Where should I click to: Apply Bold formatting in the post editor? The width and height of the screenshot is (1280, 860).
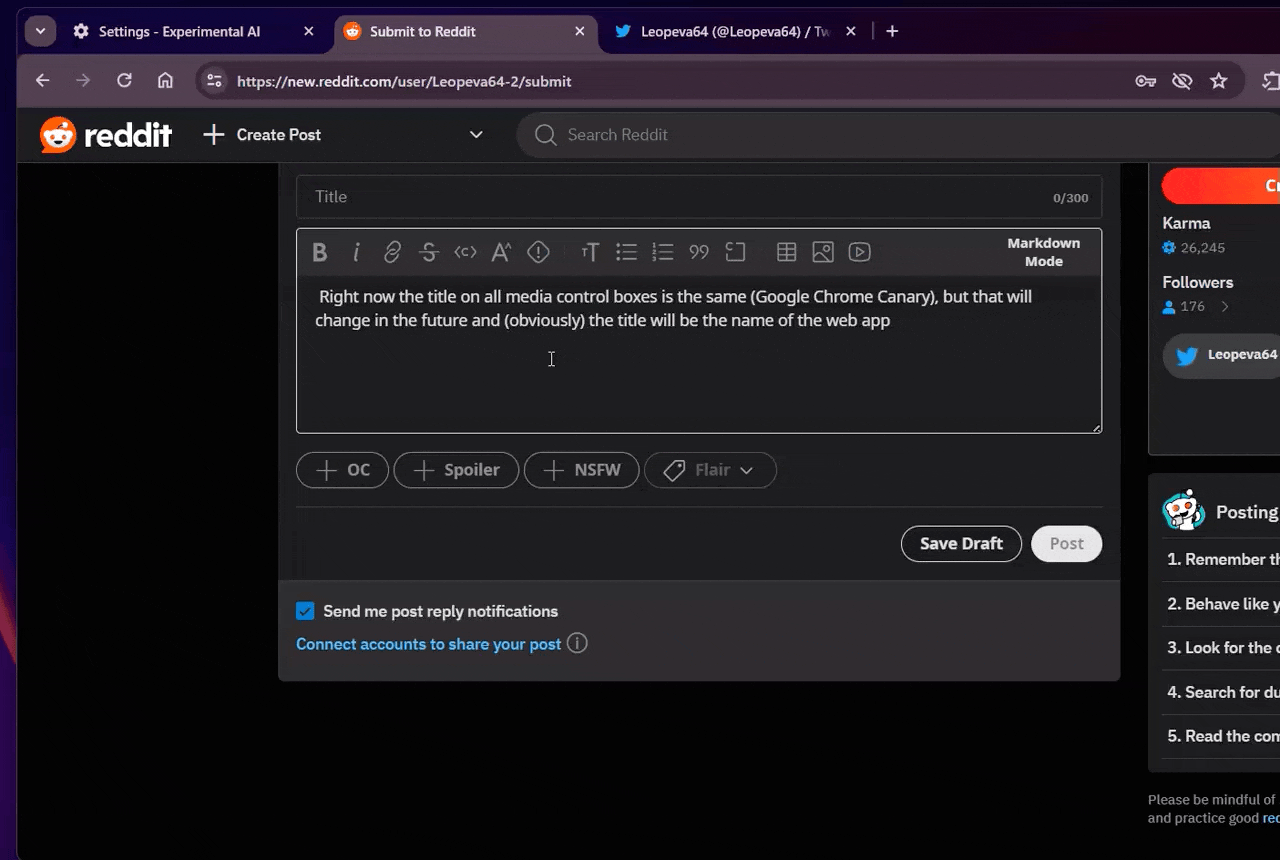click(319, 252)
